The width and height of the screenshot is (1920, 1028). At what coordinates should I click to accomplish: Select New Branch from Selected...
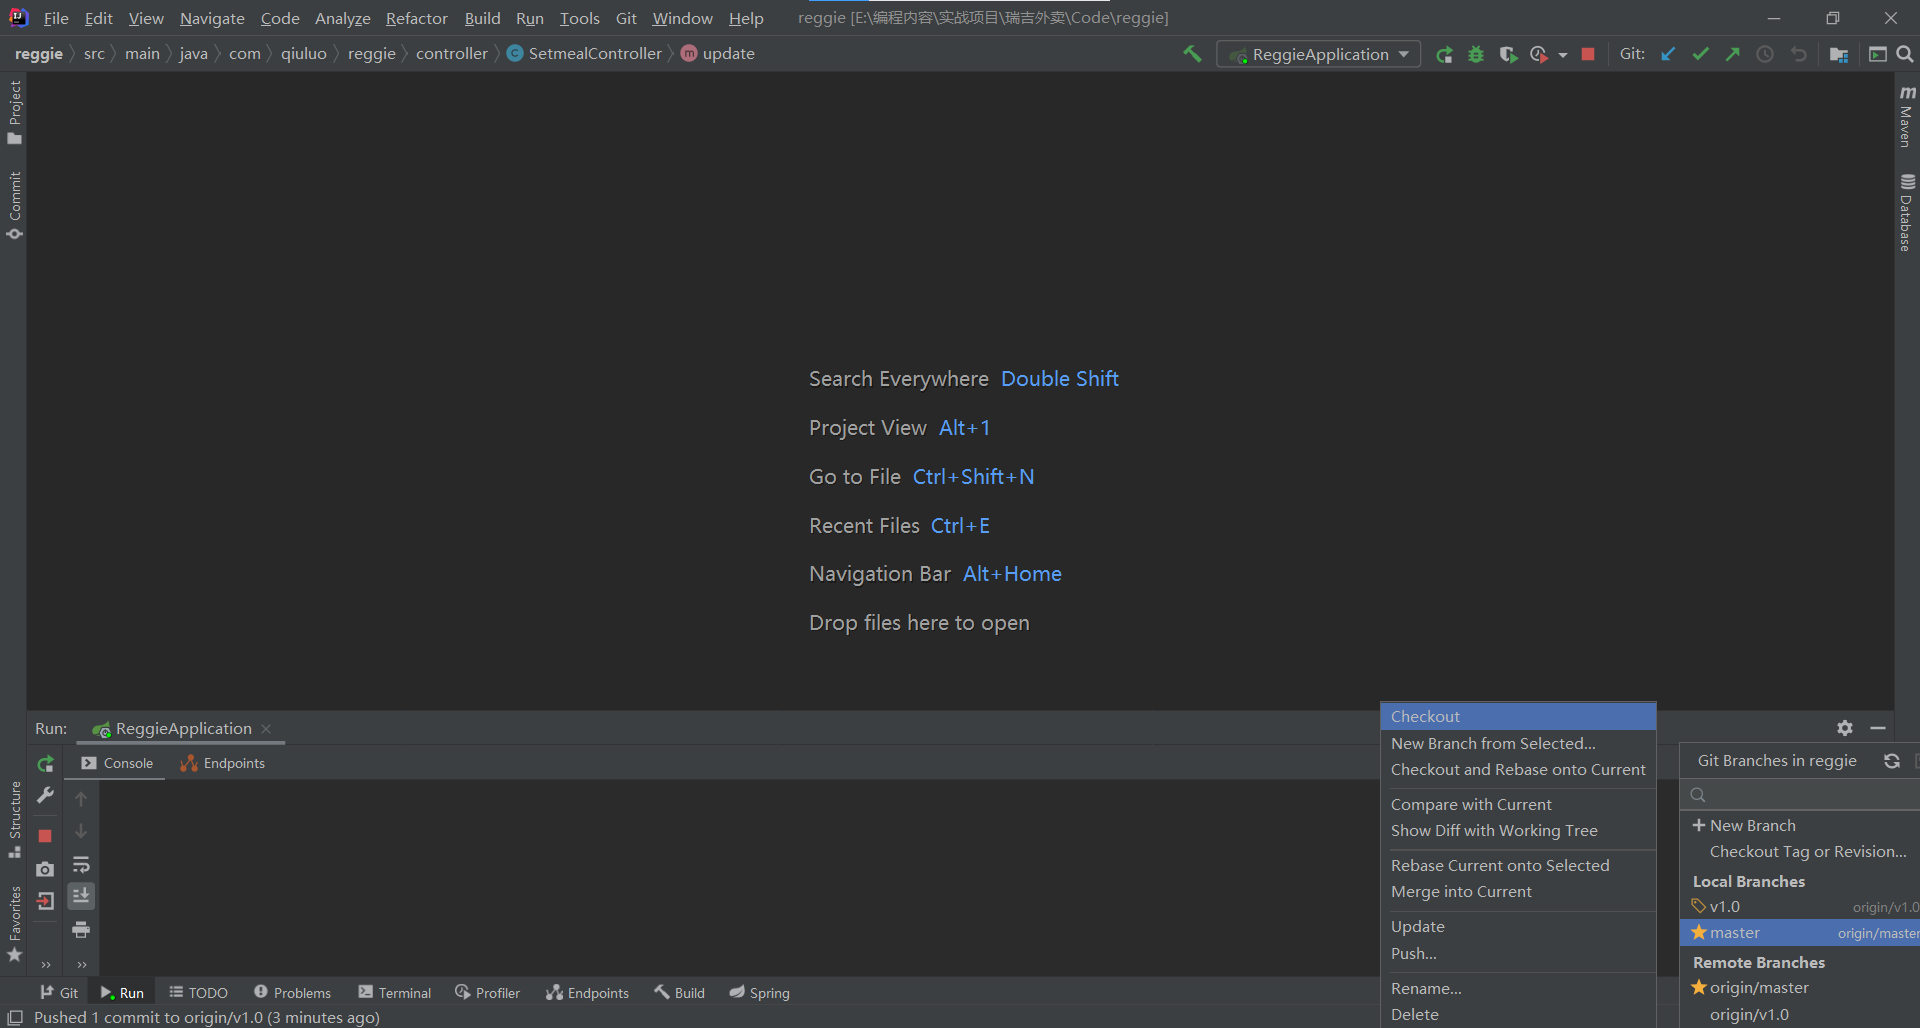coord(1518,743)
